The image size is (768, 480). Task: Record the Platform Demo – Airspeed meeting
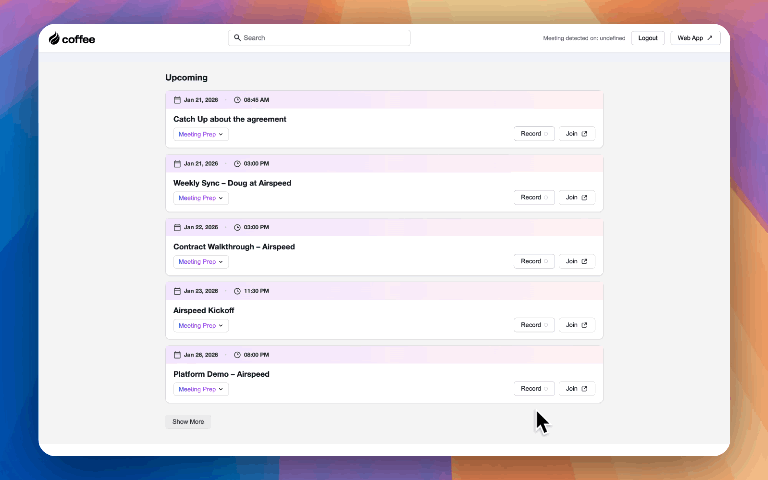pos(534,388)
